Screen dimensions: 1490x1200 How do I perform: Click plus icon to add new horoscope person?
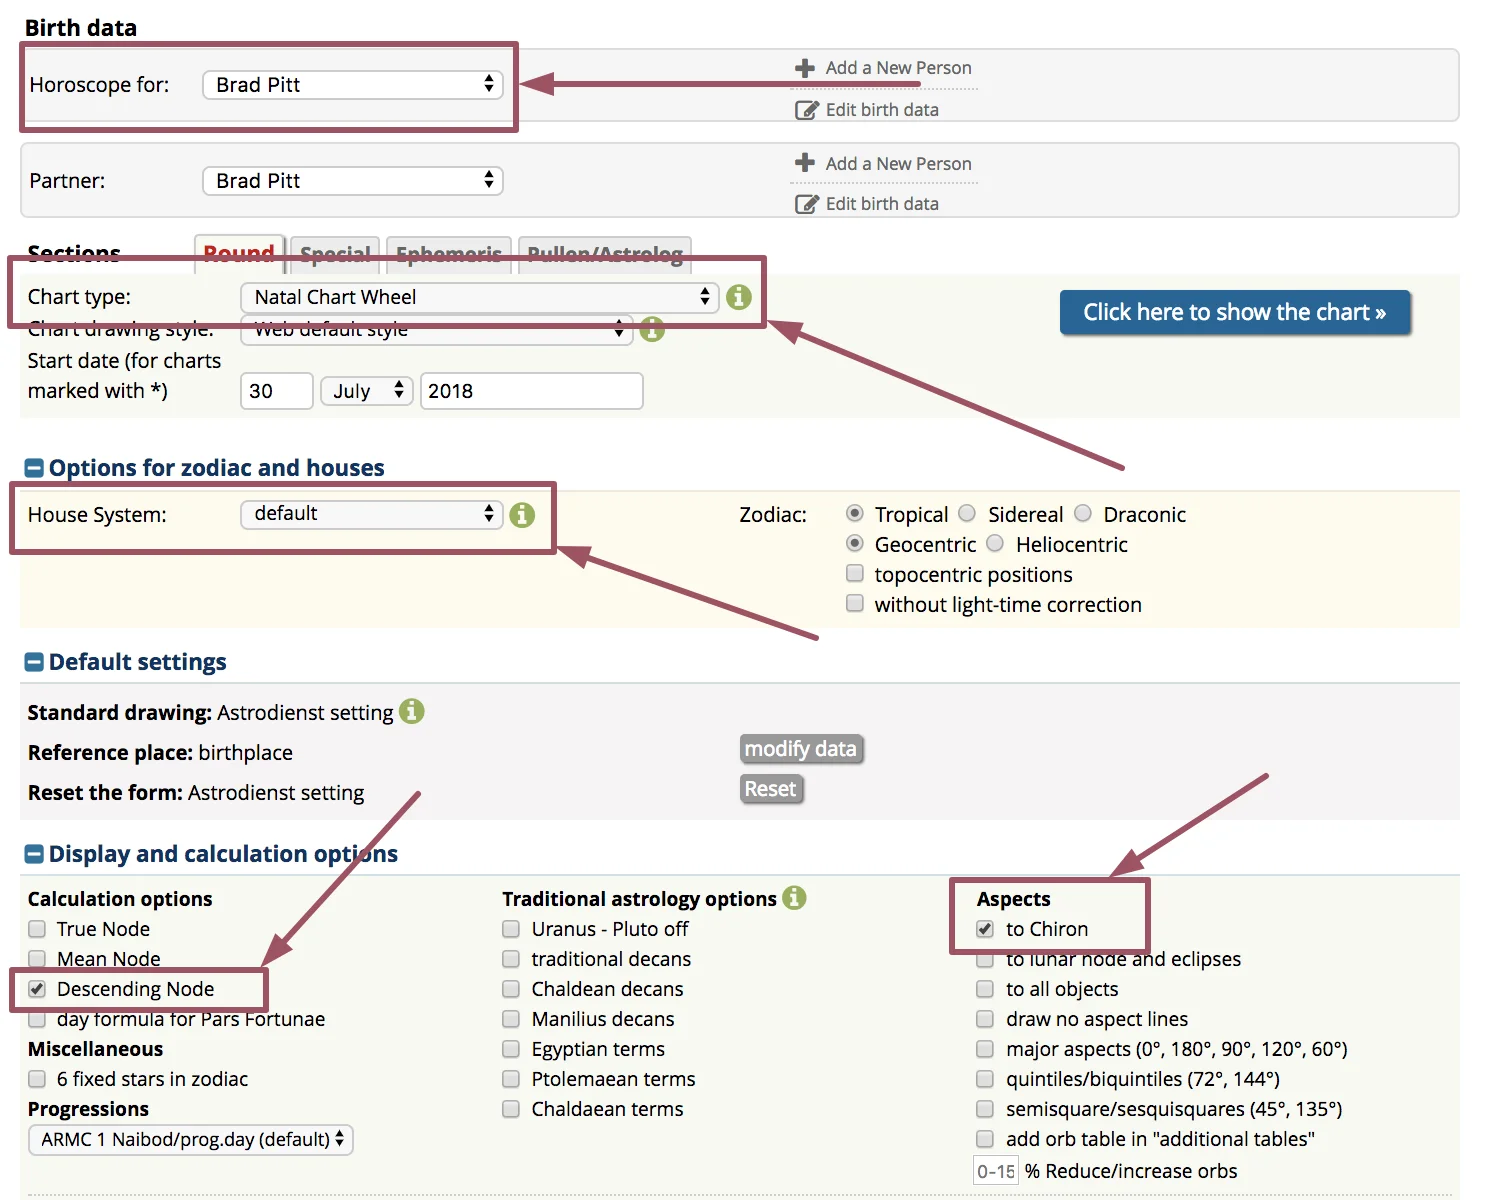click(805, 68)
